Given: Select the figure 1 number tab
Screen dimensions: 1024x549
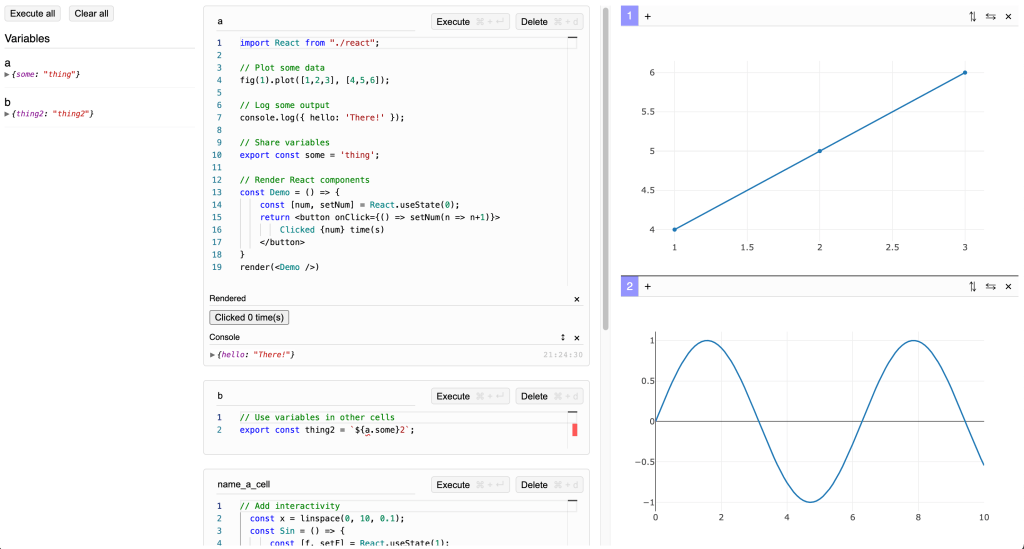Looking at the screenshot, I should click(629, 17).
